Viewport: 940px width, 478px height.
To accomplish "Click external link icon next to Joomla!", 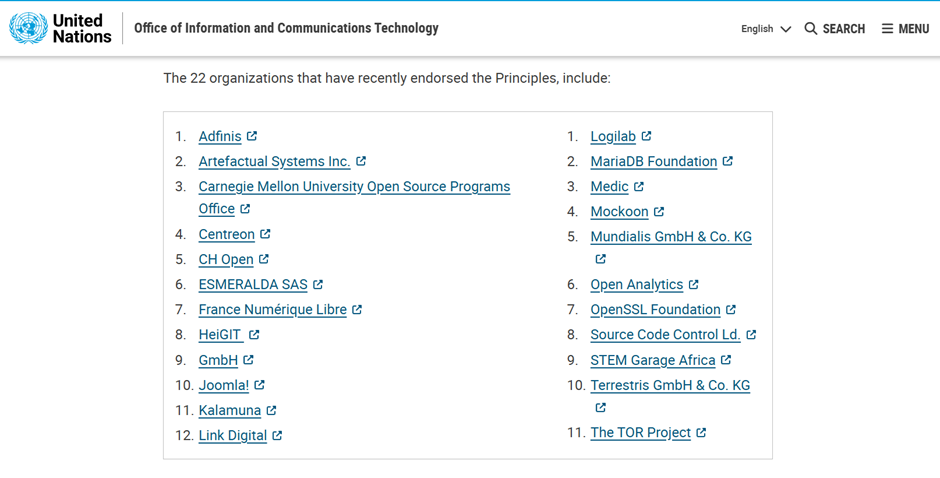I will tap(259, 384).
